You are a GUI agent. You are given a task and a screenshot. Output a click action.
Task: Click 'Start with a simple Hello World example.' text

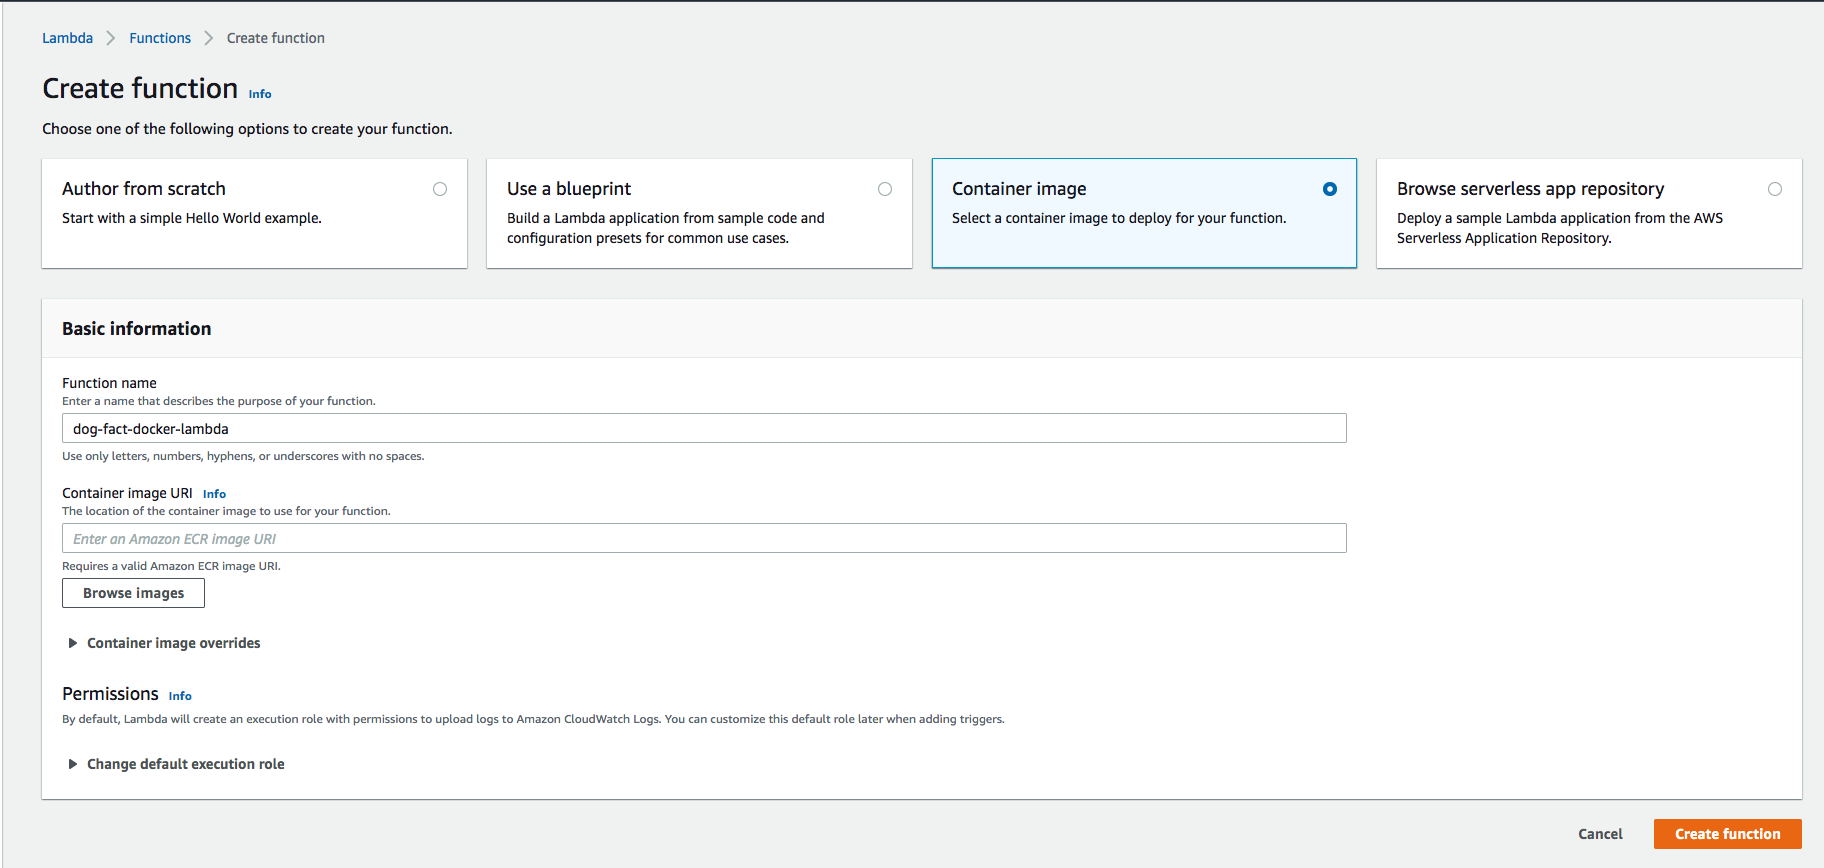tap(192, 218)
